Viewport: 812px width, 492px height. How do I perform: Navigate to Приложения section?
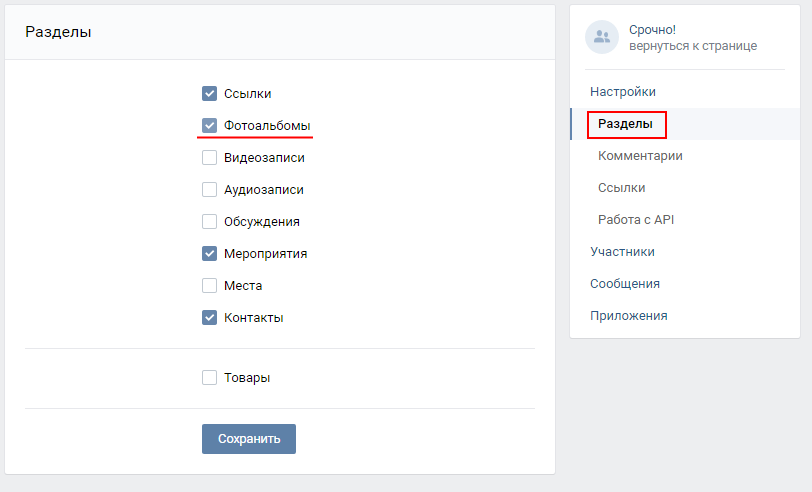click(x=628, y=316)
